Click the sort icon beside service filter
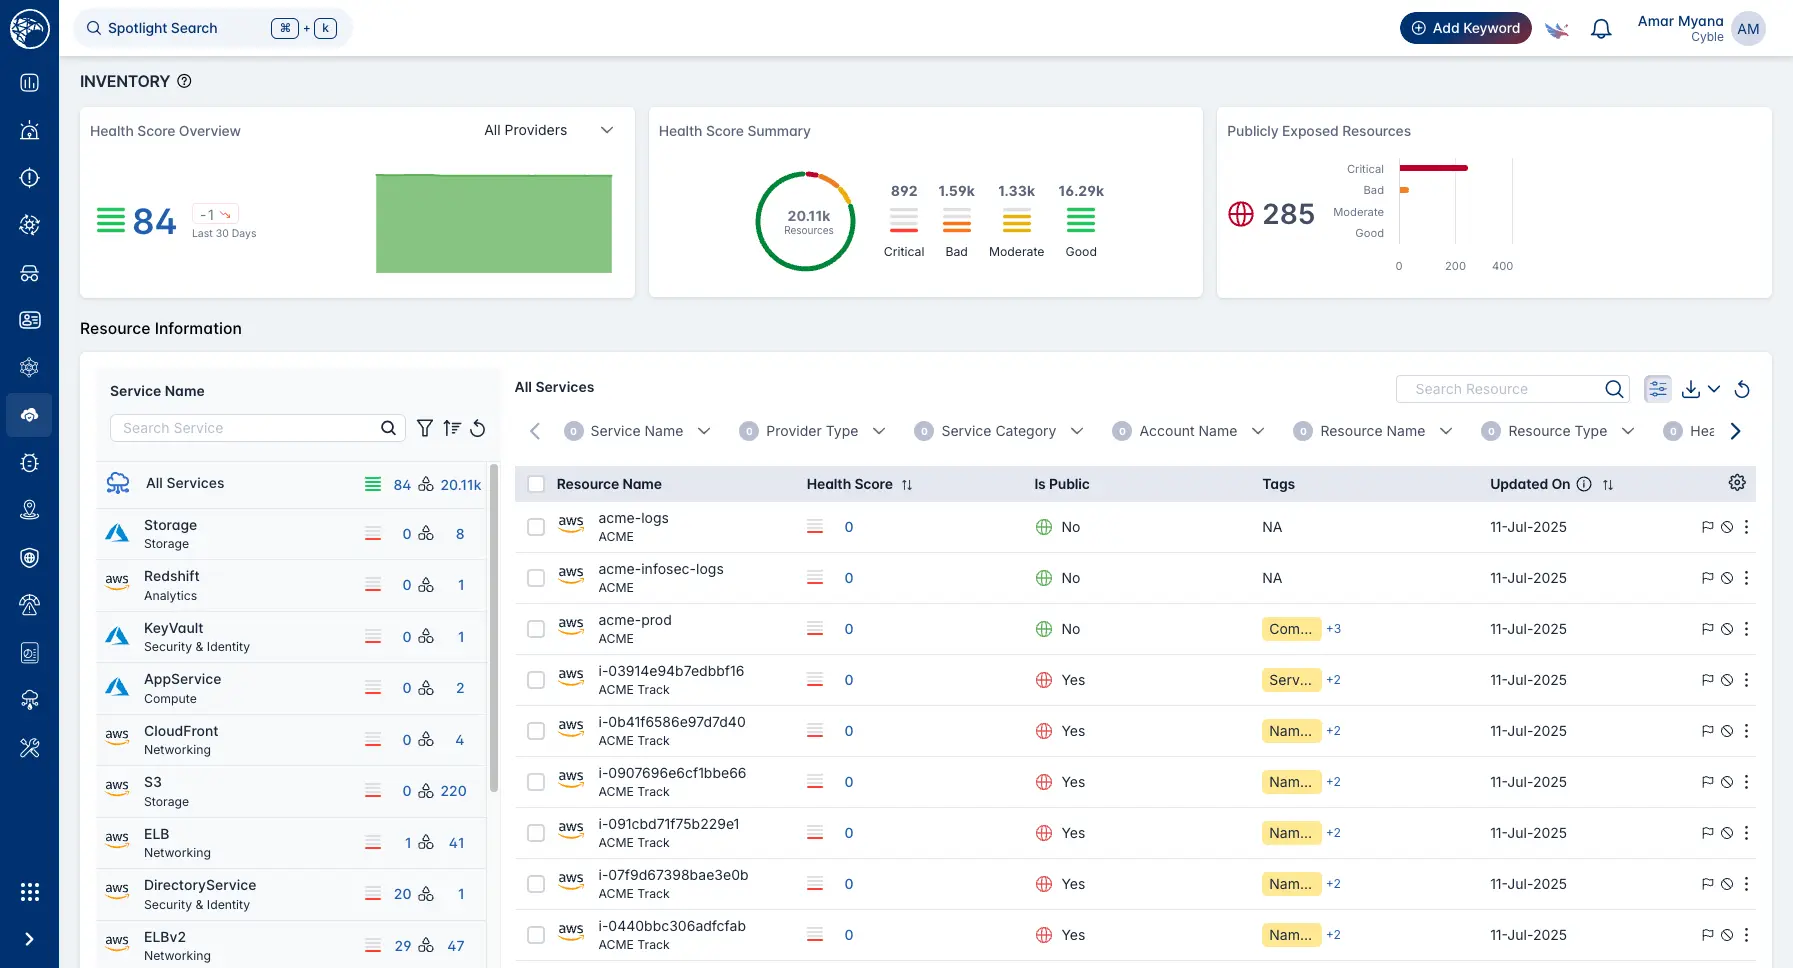Viewport: 1793px width, 968px height. (452, 428)
